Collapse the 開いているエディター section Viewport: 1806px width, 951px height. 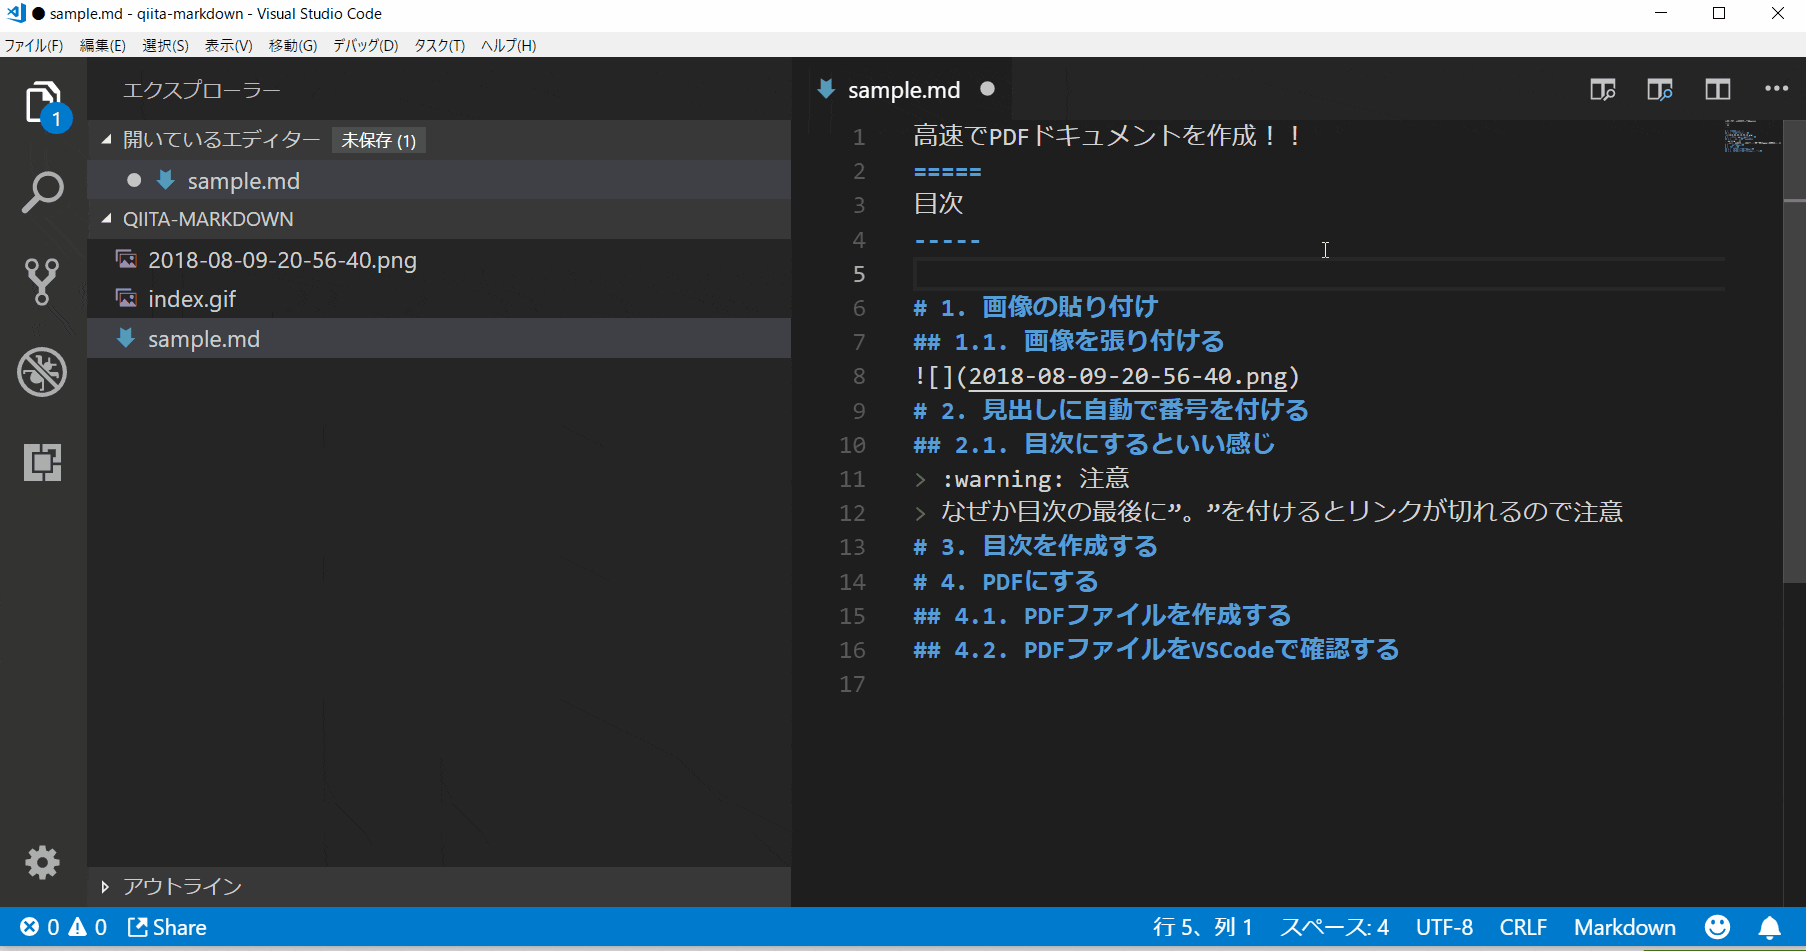[x=106, y=140]
